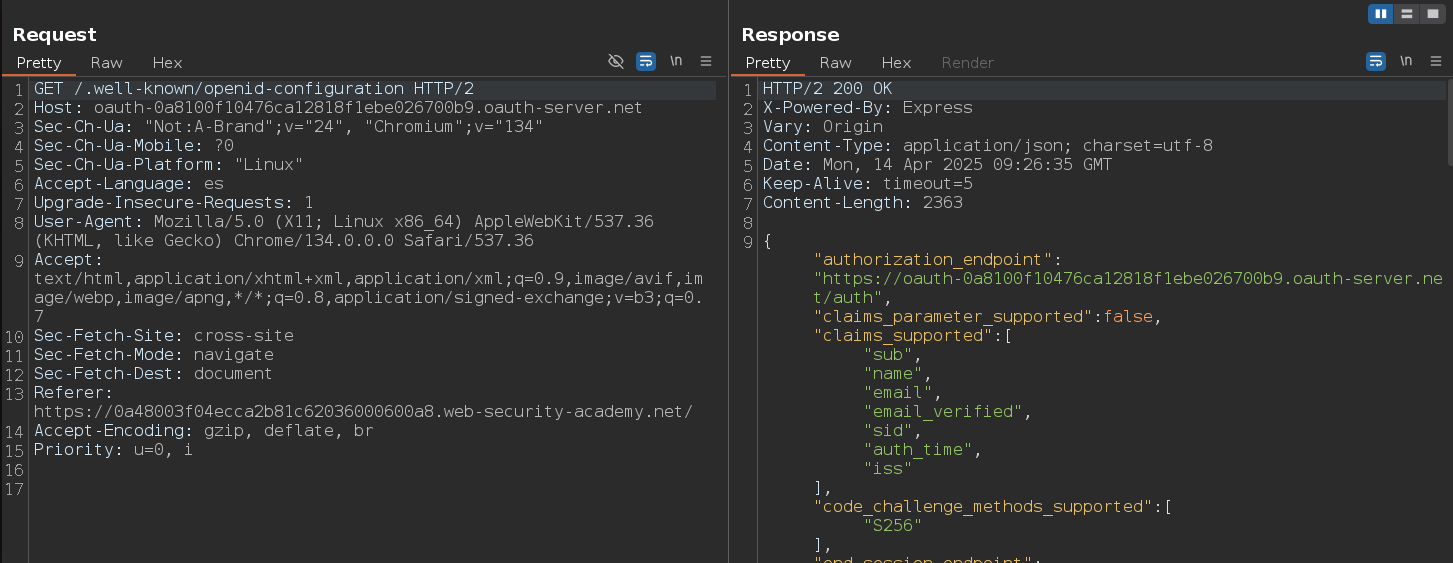Select the combined single-pane layout icon

pyautogui.click(x=1432, y=13)
